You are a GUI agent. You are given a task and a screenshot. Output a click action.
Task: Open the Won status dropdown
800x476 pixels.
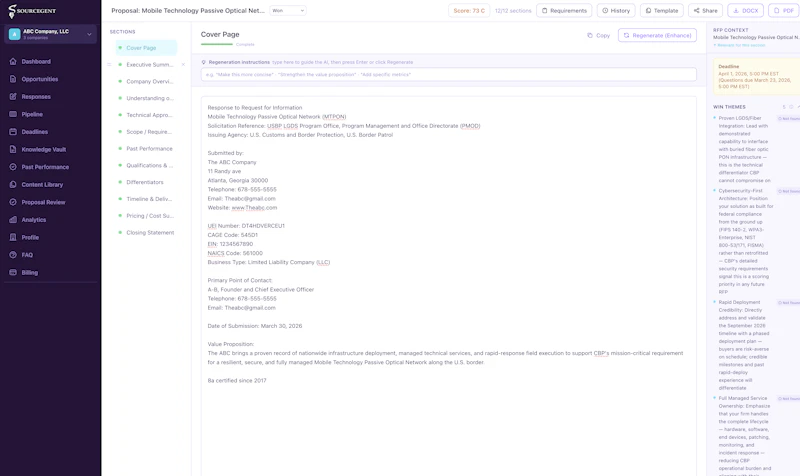288,11
